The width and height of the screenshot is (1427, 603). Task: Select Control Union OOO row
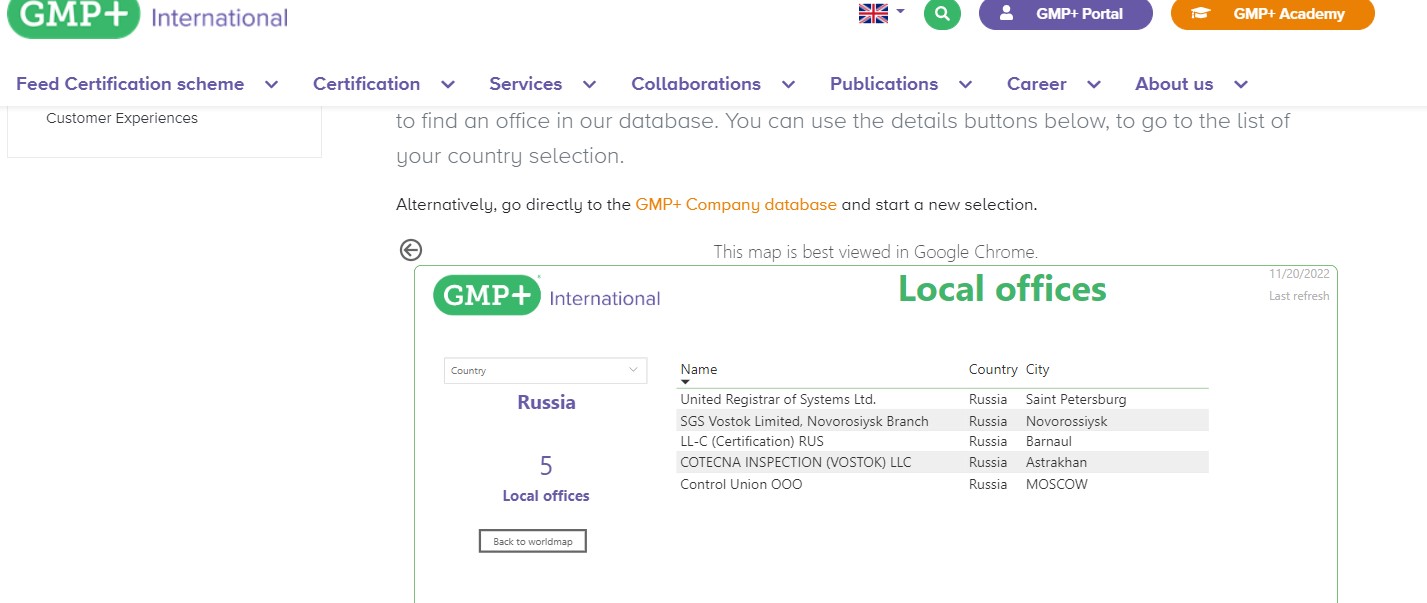tap(943, 484)
